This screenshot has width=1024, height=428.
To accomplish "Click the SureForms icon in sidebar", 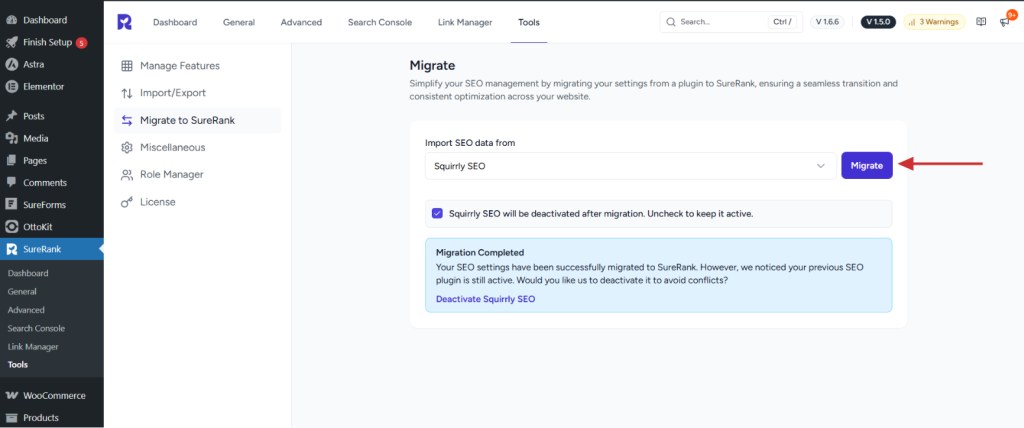I will [11, 205].
